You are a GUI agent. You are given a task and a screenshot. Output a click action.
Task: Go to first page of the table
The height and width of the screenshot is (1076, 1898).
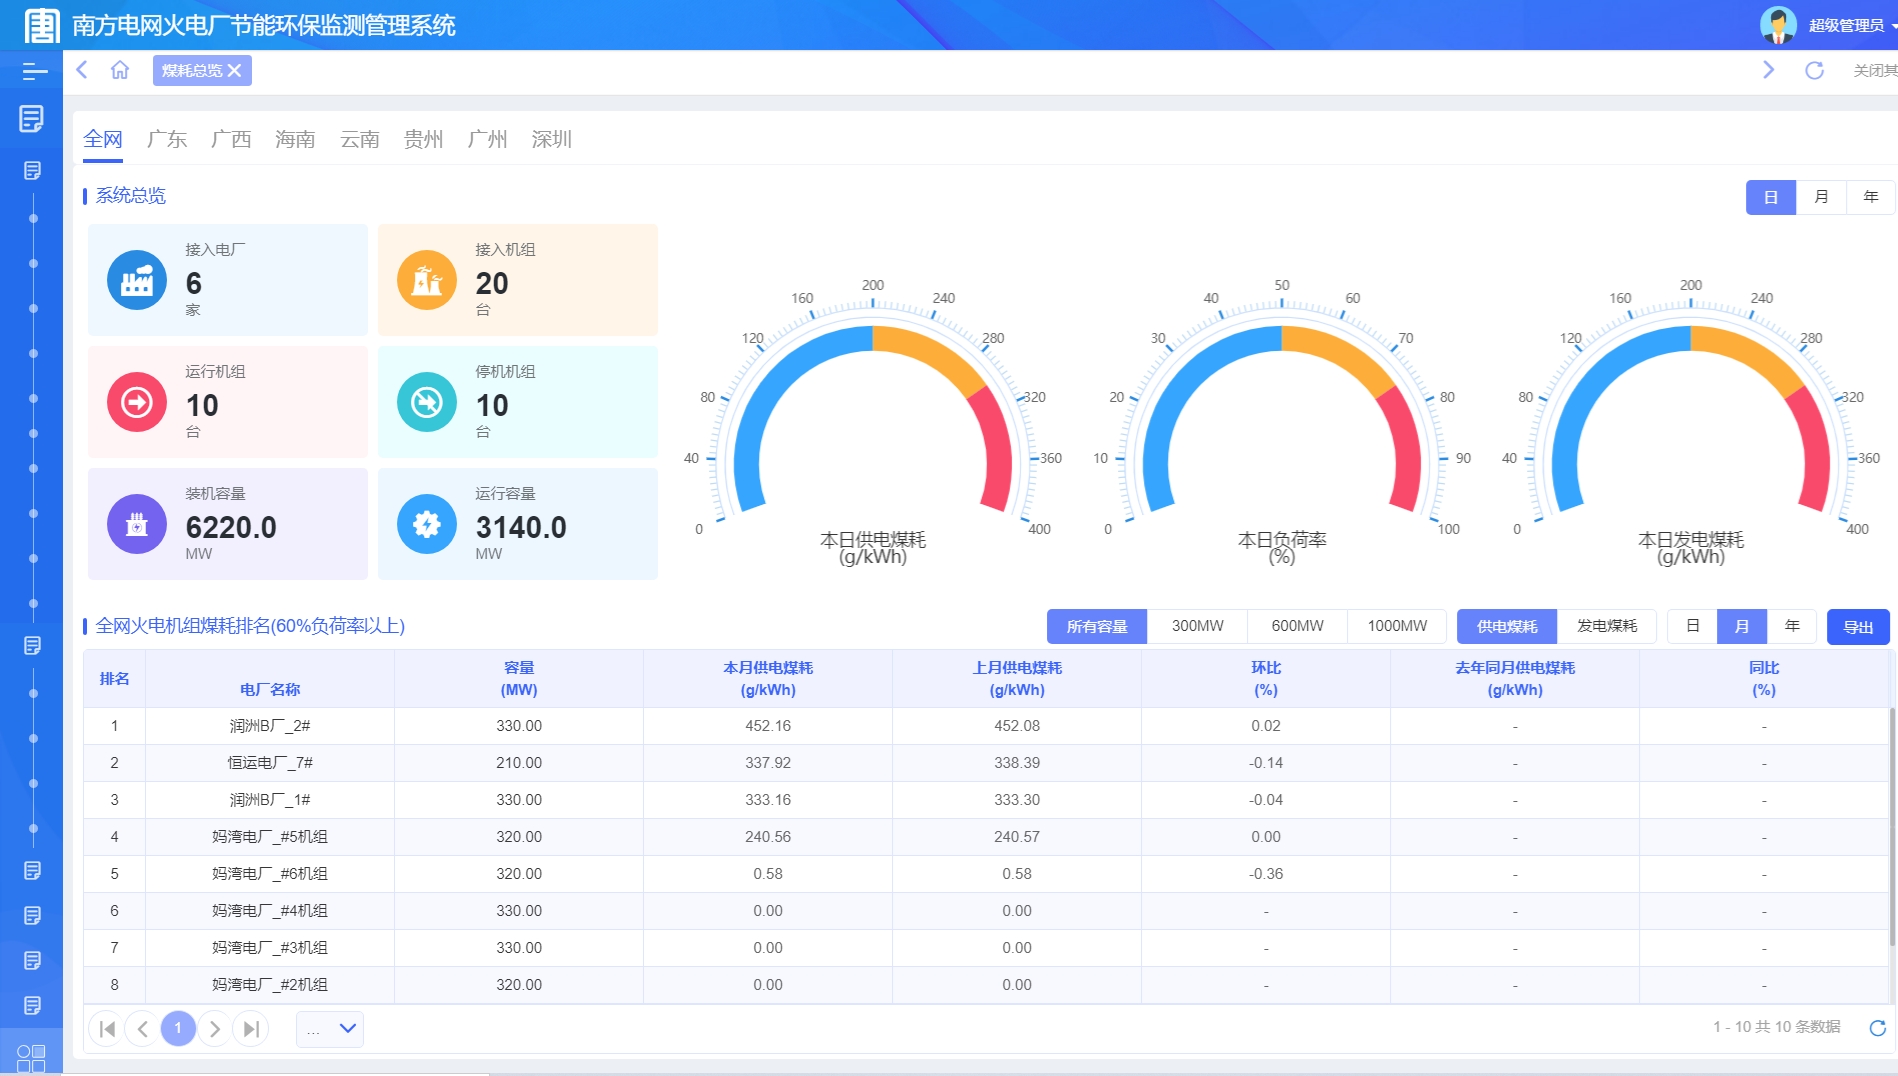pos(107,1029)
